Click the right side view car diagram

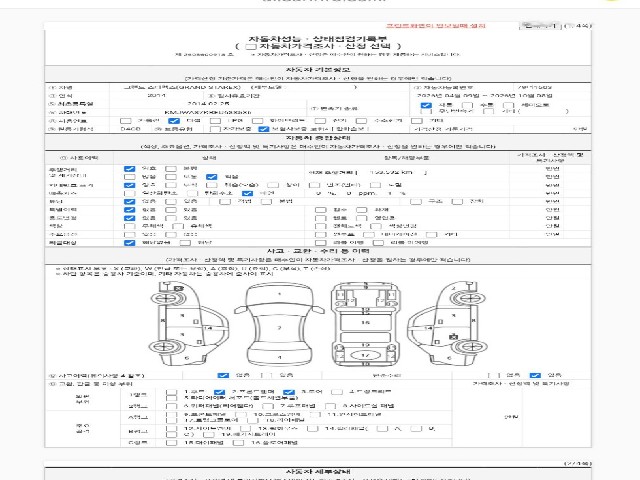pyautogui.click(x=448, y=323)
